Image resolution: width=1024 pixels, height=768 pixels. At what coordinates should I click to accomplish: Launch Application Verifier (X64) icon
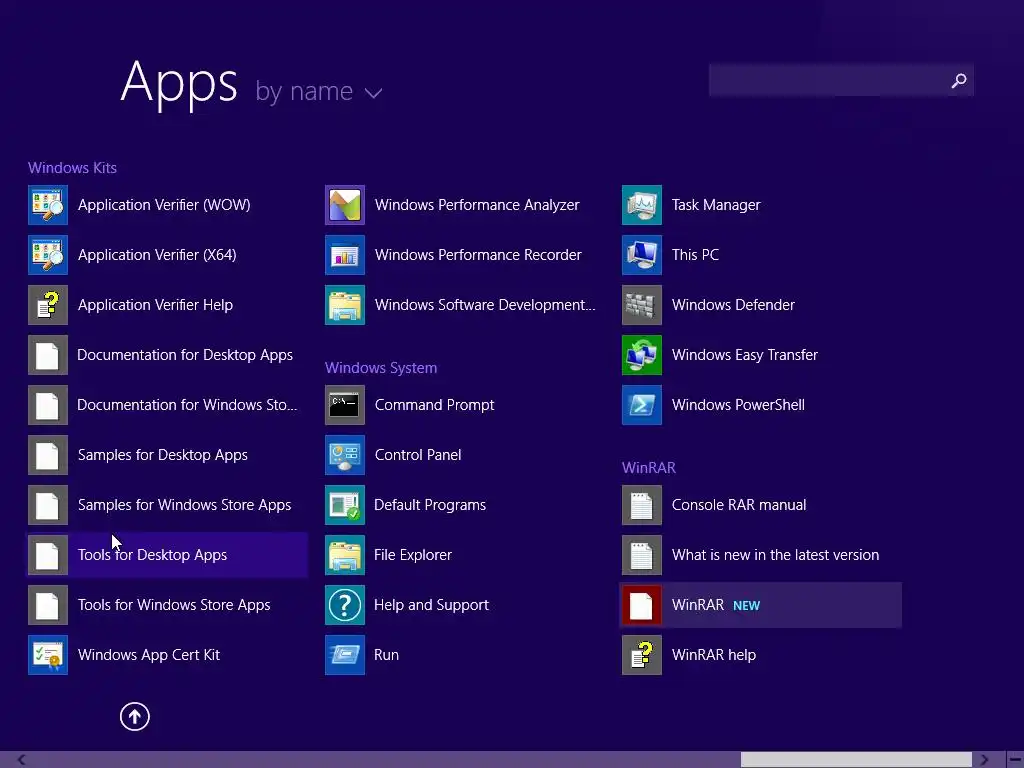(x=48, y=255)
